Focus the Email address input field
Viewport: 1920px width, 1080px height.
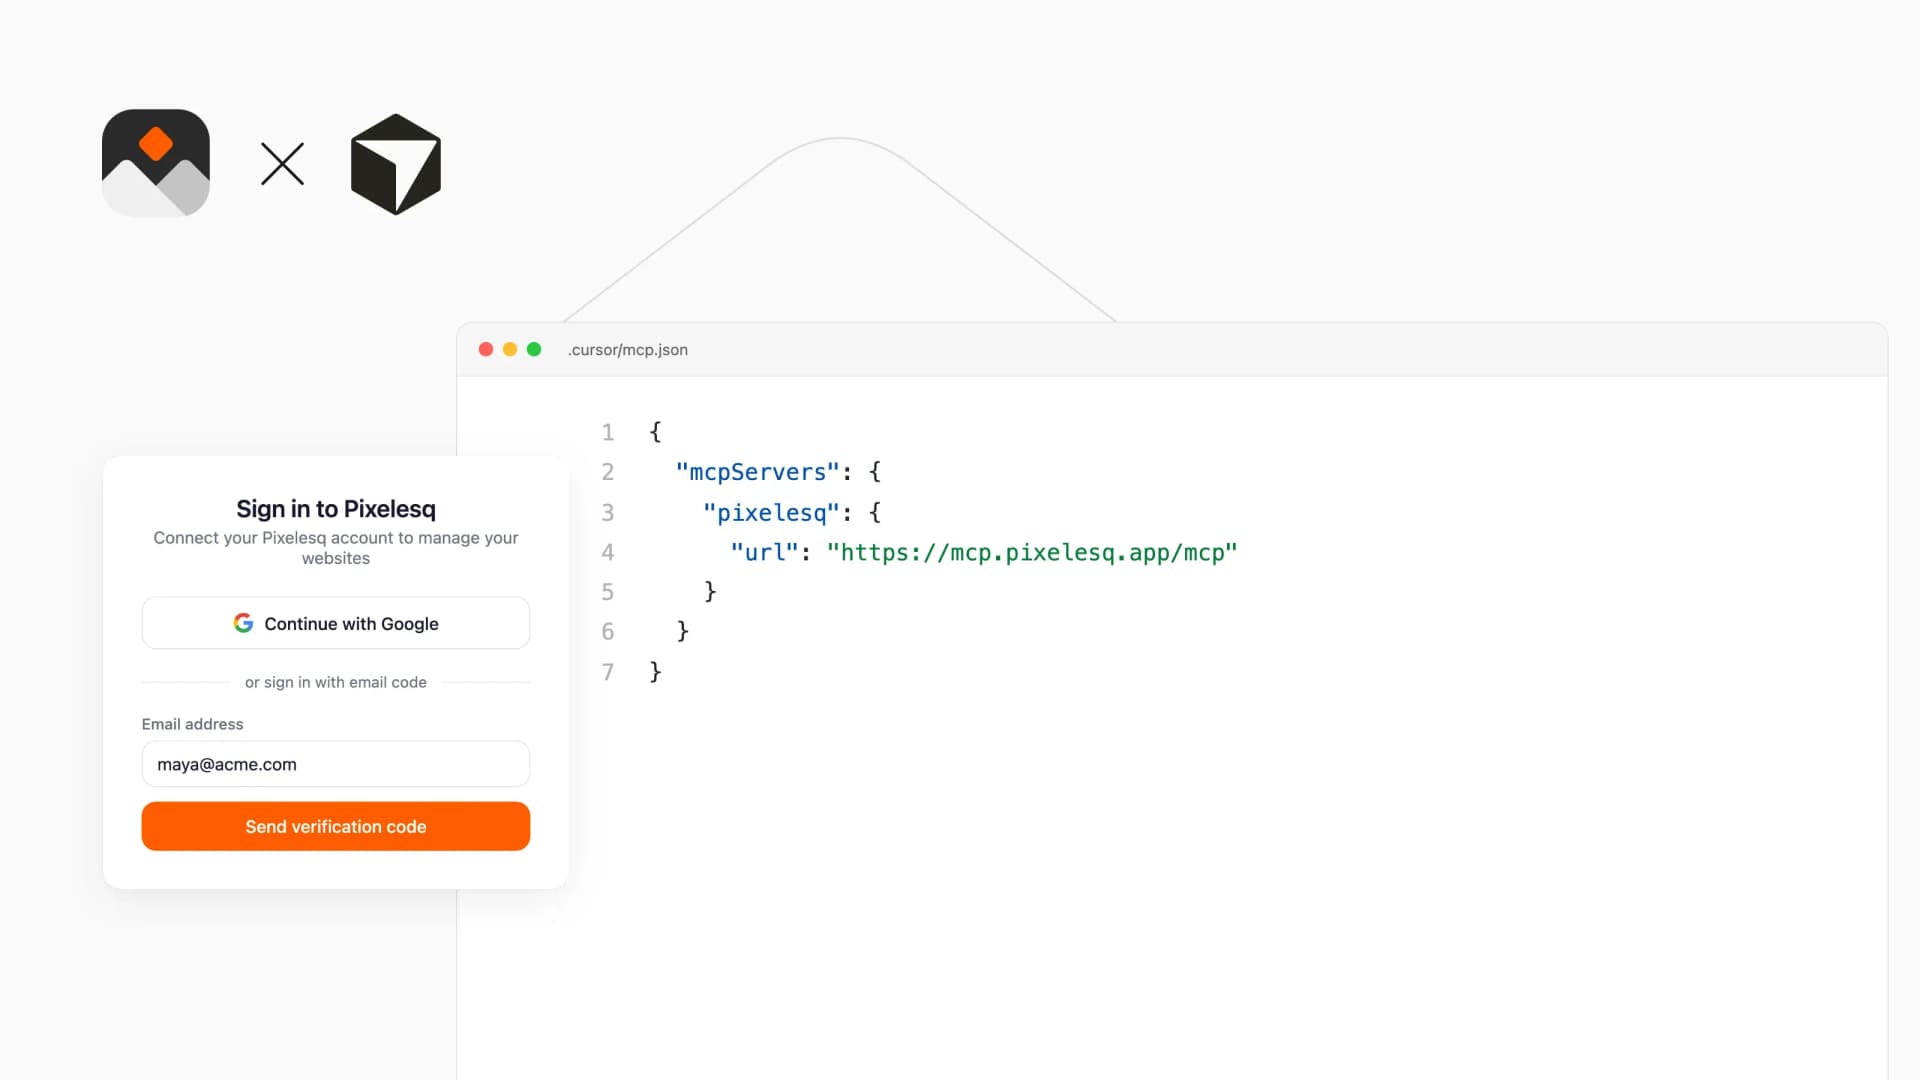(x=336, y=764)
